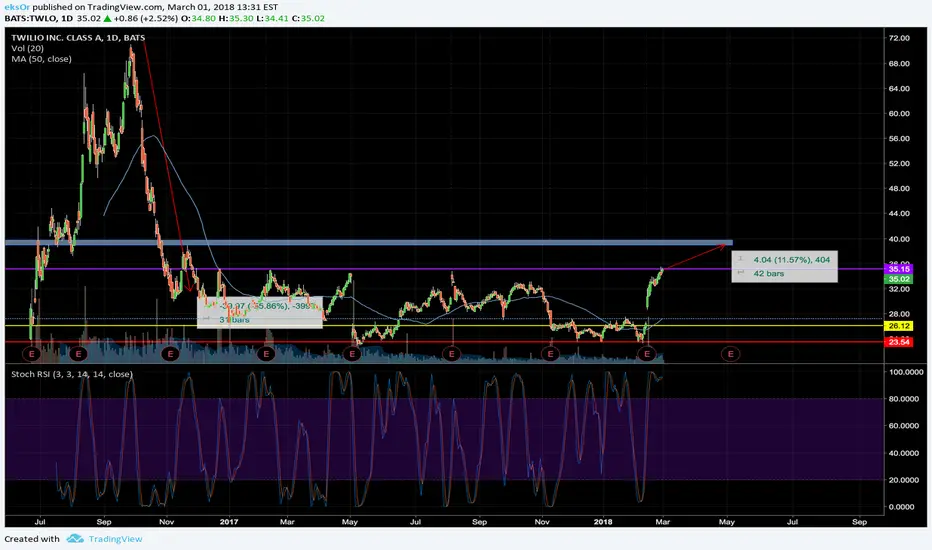Click the earnings E marker above the Nov 2016 label
The width and height of the screenshot is (932, 550).
[x=171, y=354]
